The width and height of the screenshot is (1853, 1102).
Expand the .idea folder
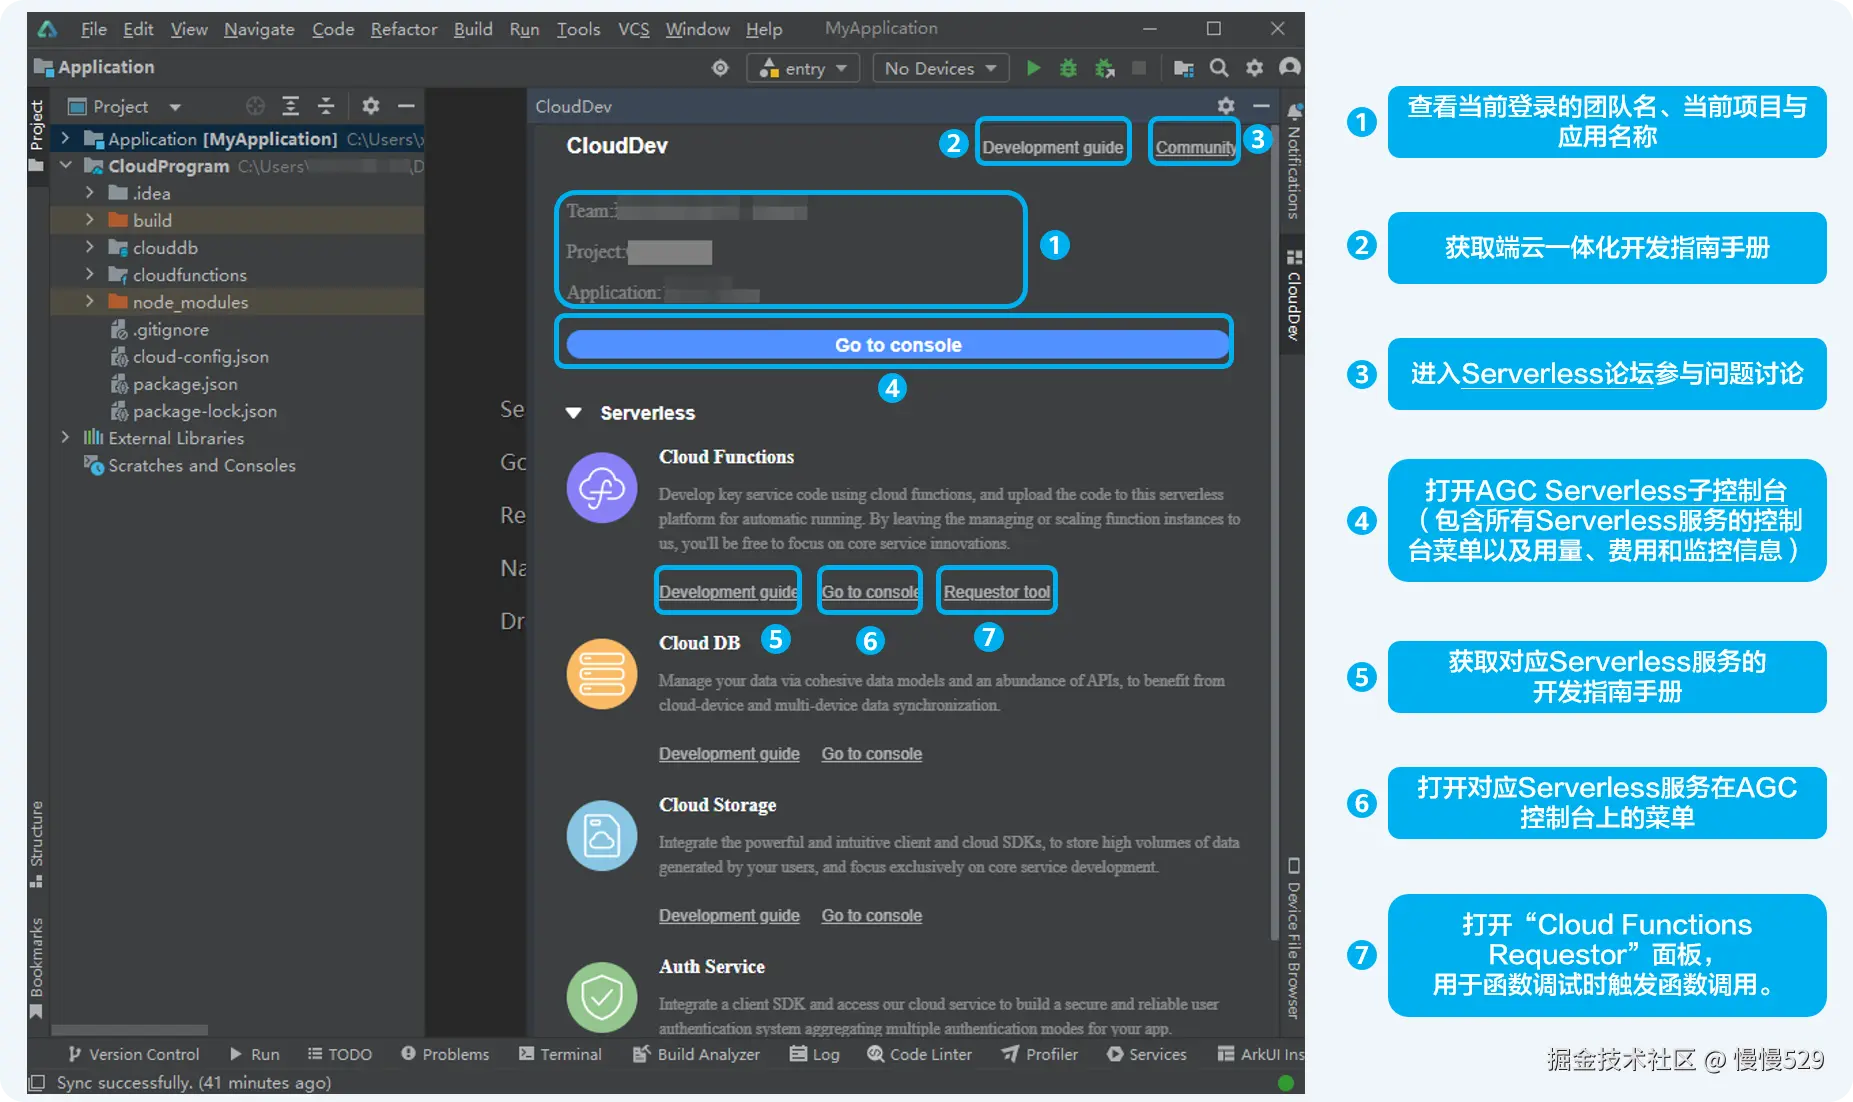coord(90,192)
